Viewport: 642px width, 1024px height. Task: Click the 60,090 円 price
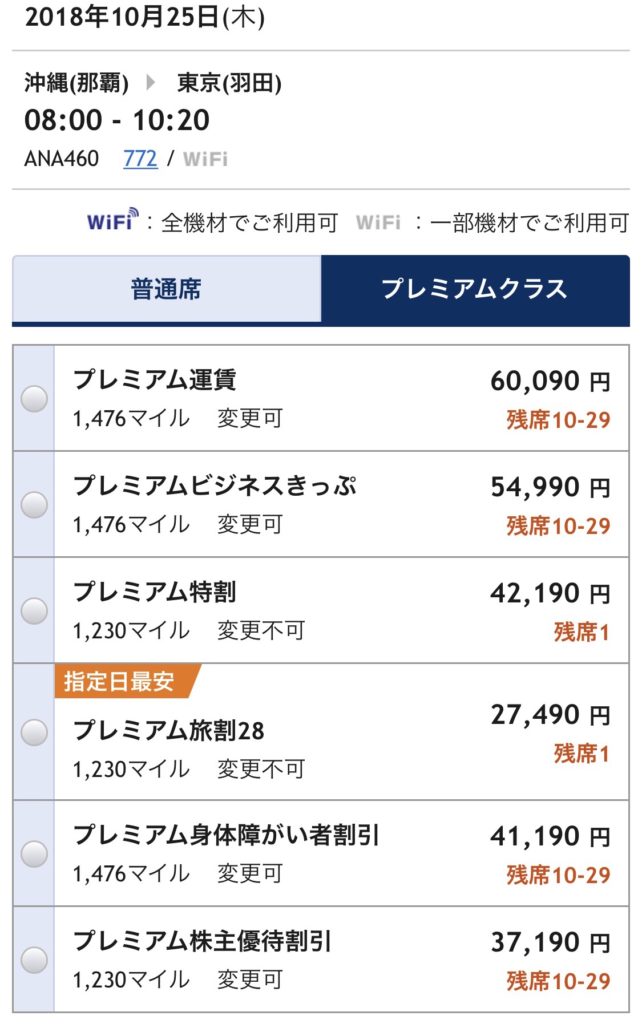coord(550,381)
